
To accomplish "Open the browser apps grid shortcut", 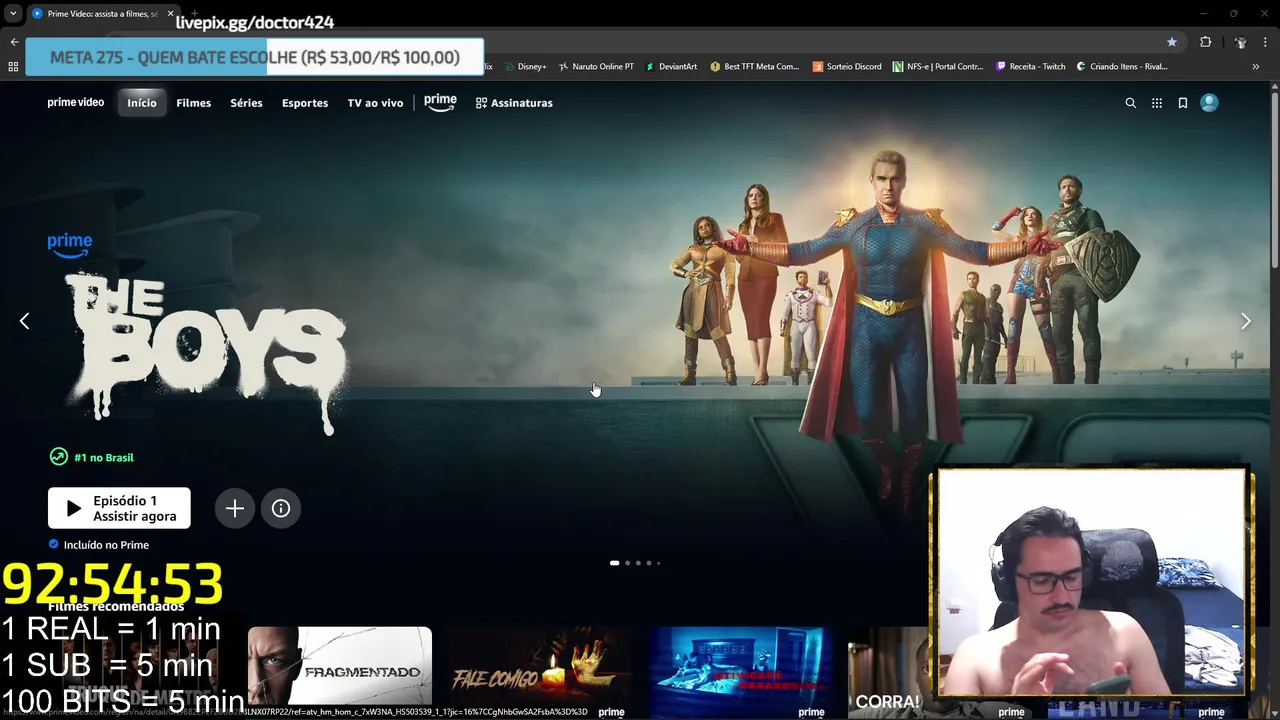I will click(13, 67).
